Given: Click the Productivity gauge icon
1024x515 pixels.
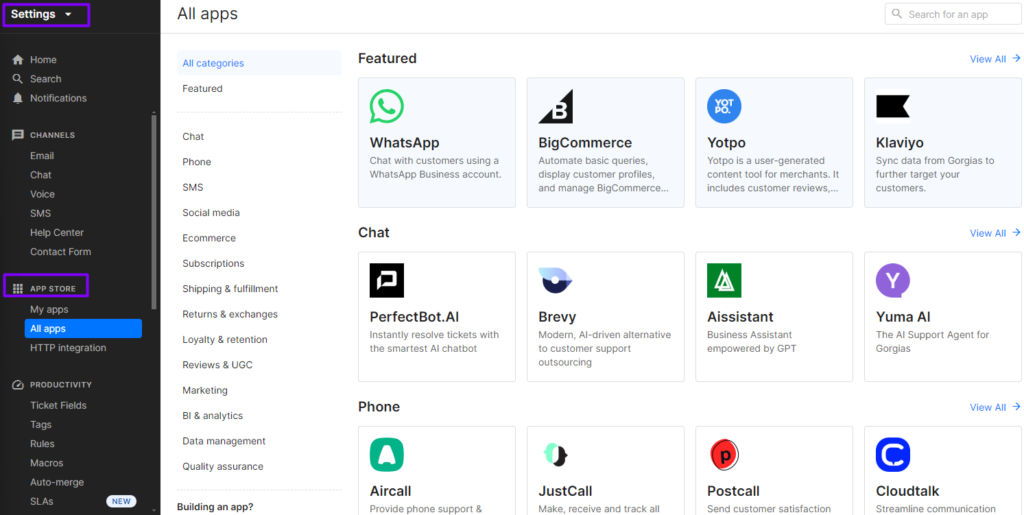Looking at the screenshot, I should coord(18,385).
